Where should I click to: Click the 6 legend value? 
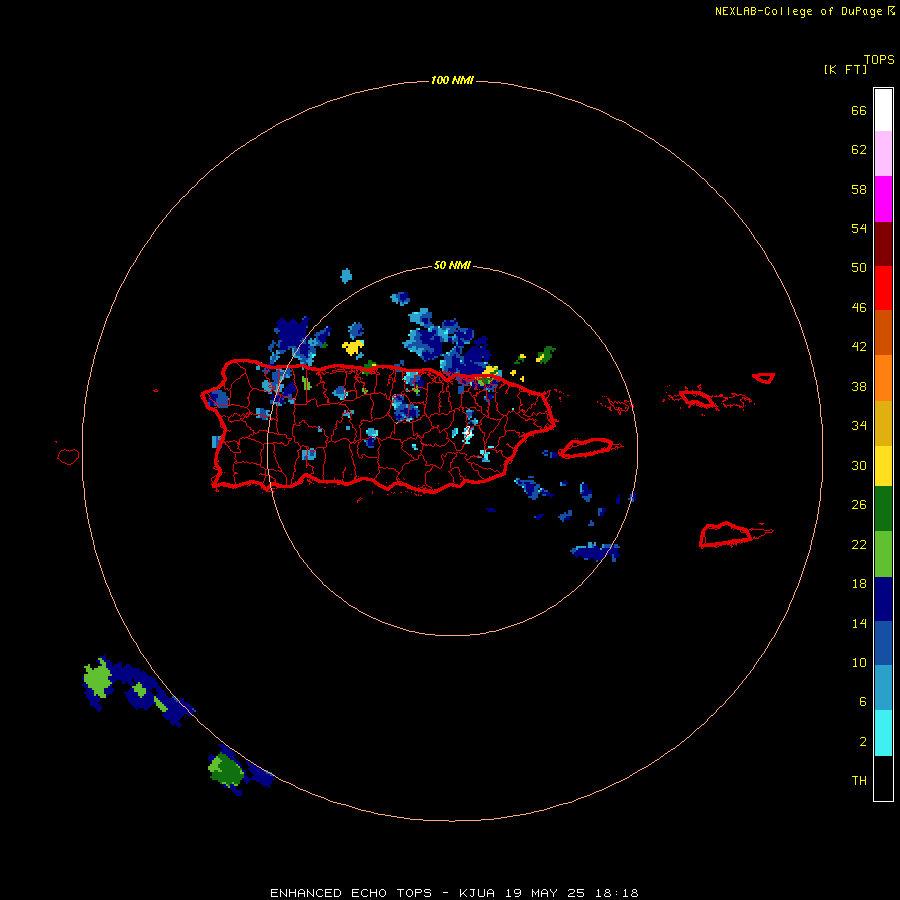click(x=863, y=702)
